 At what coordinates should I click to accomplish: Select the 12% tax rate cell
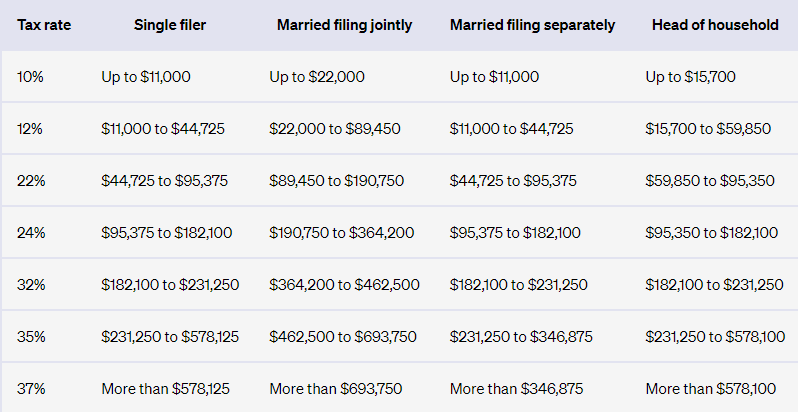pos(30,128)
